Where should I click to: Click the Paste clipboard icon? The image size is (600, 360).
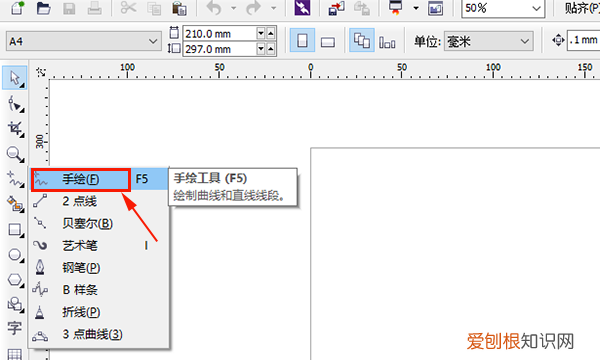point(179,8)
